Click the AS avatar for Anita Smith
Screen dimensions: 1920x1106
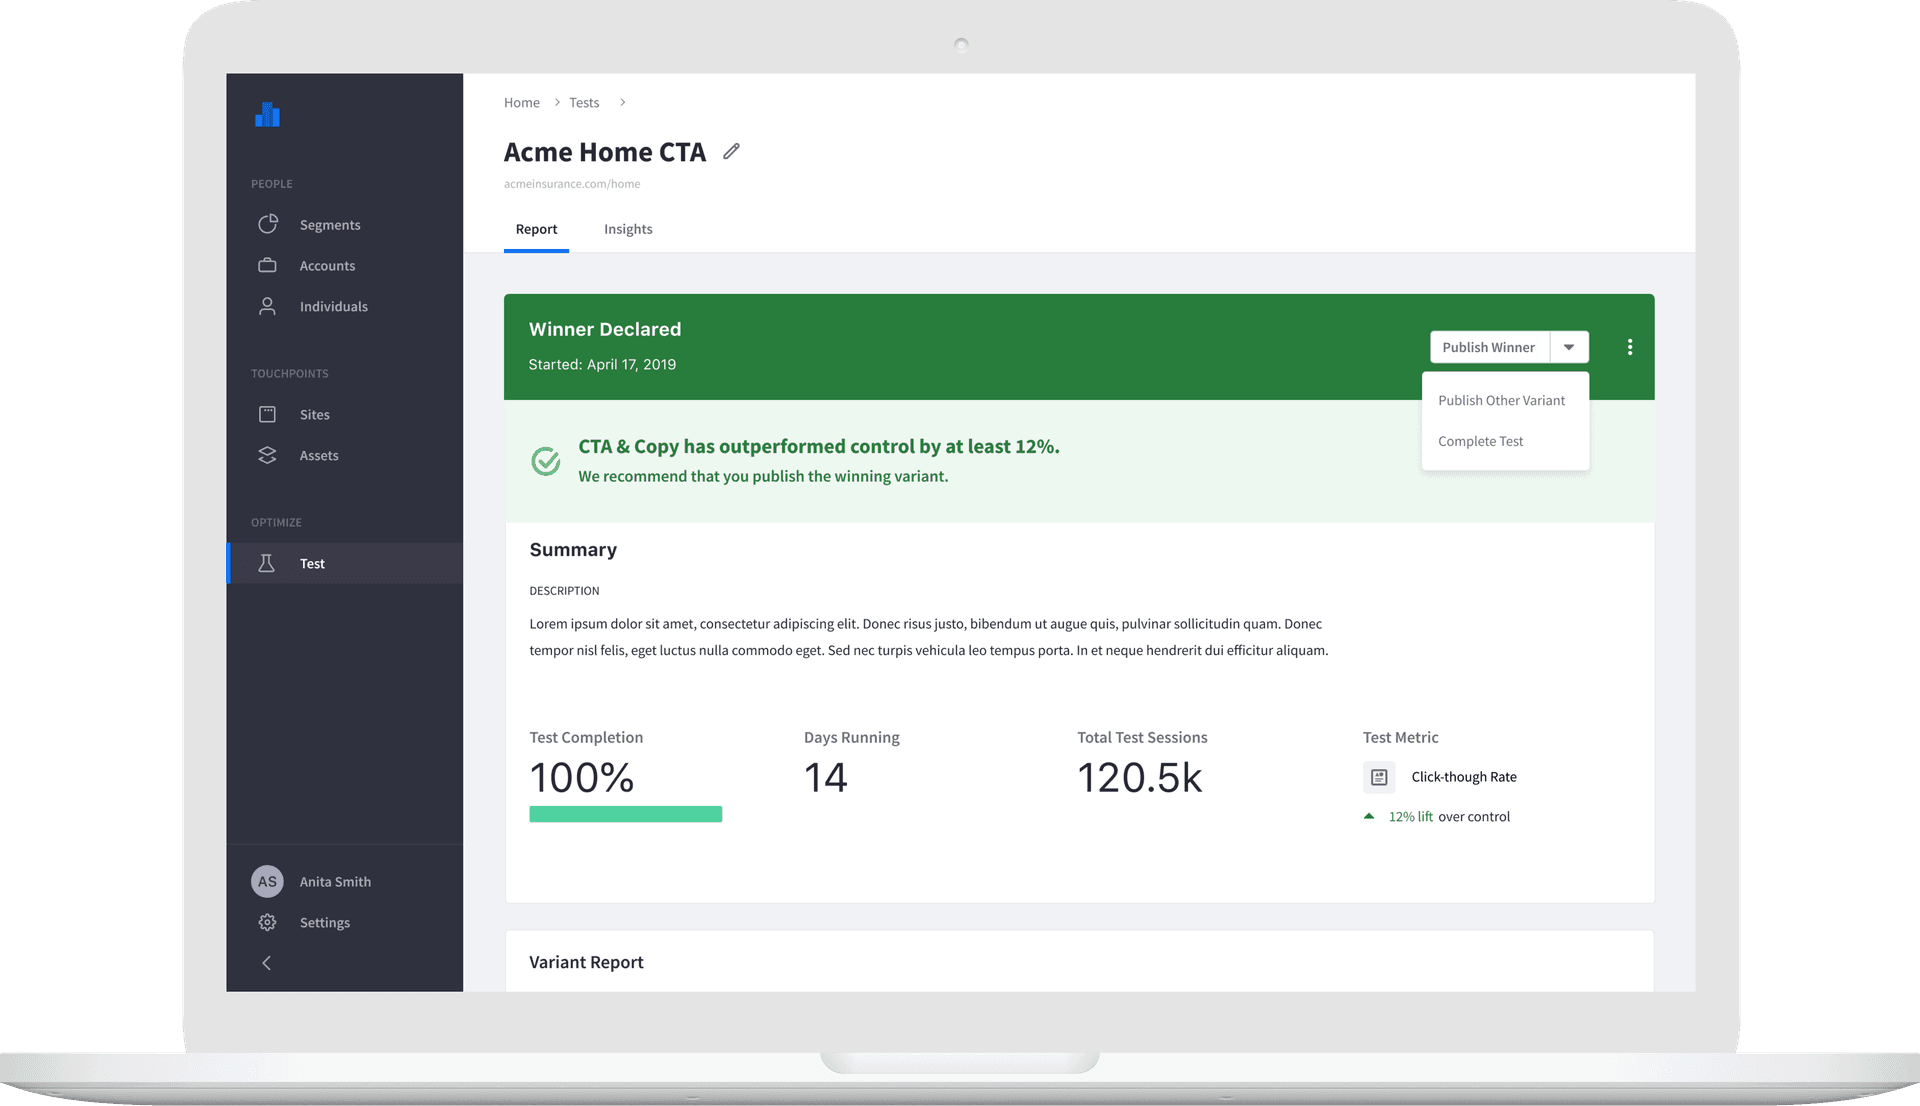[267, 881]
